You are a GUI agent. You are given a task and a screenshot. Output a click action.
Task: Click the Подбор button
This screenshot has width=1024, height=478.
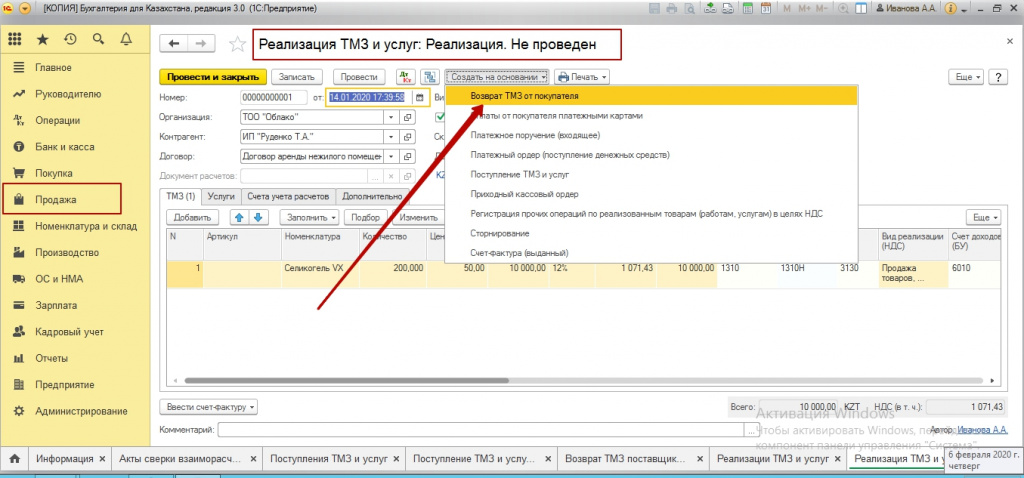pos(366,217)
